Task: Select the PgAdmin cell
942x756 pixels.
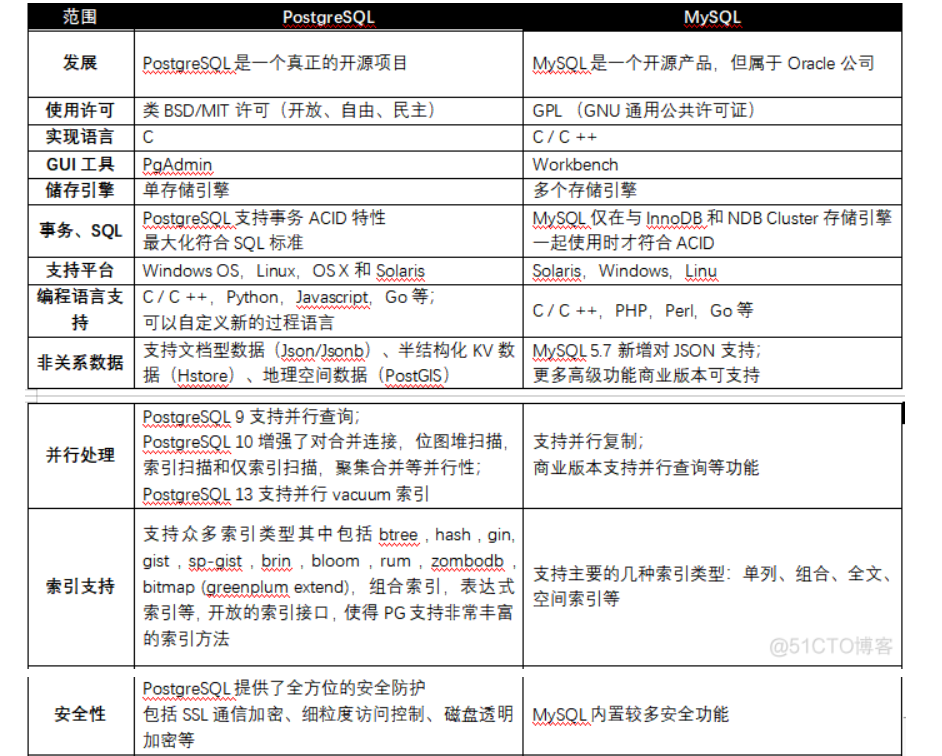Action: point(329,164)
